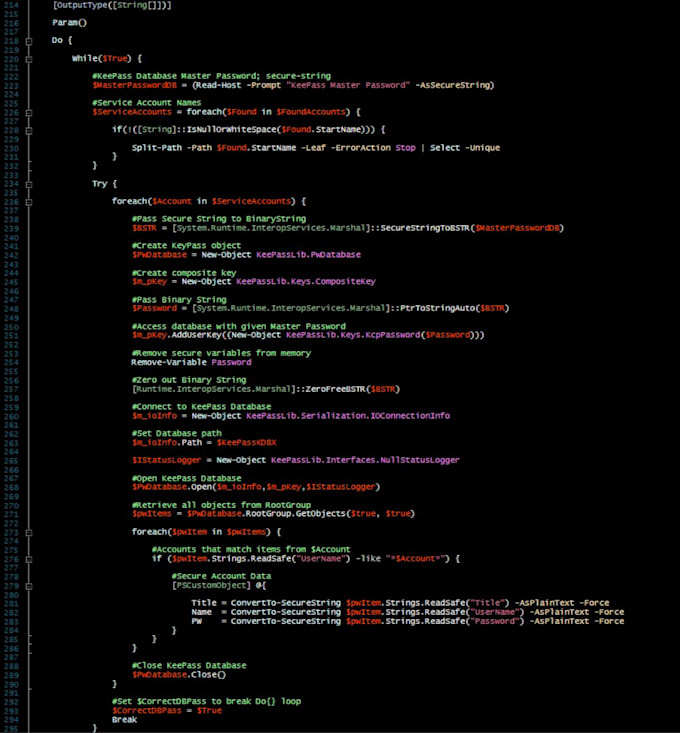
Task: Click the comment '#Zero out Binary String'
Action: [x=189, y=380]
